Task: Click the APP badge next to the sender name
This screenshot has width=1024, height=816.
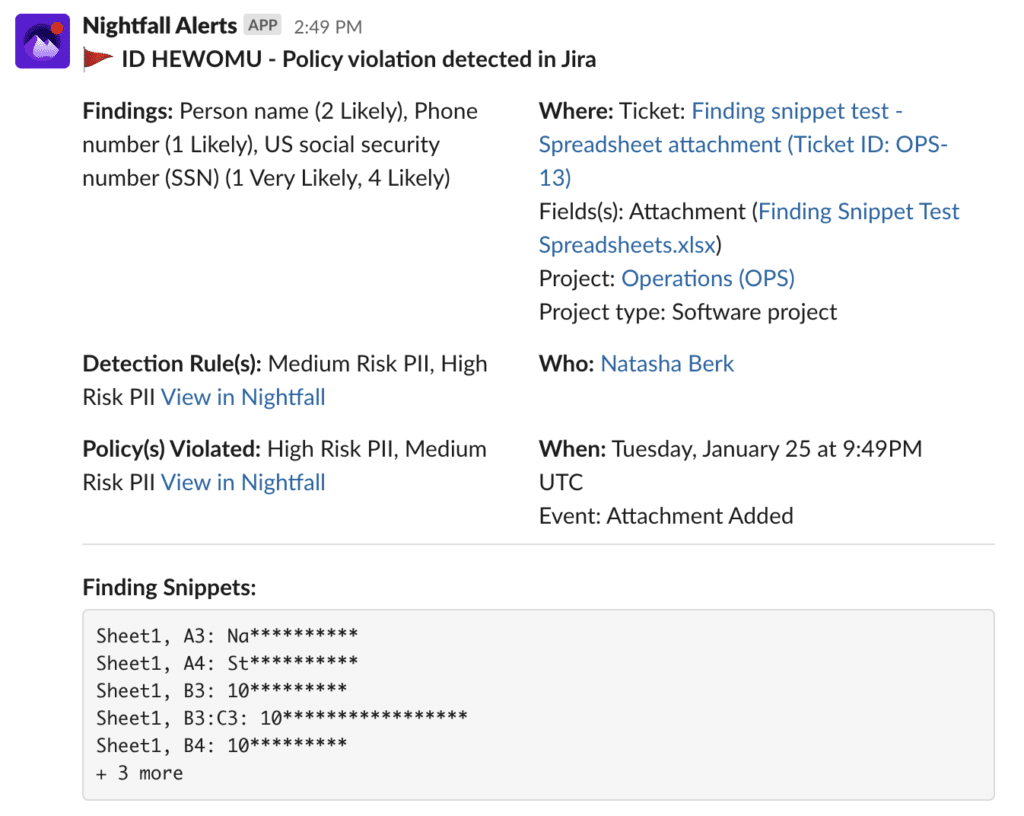Action: [263, 26]
